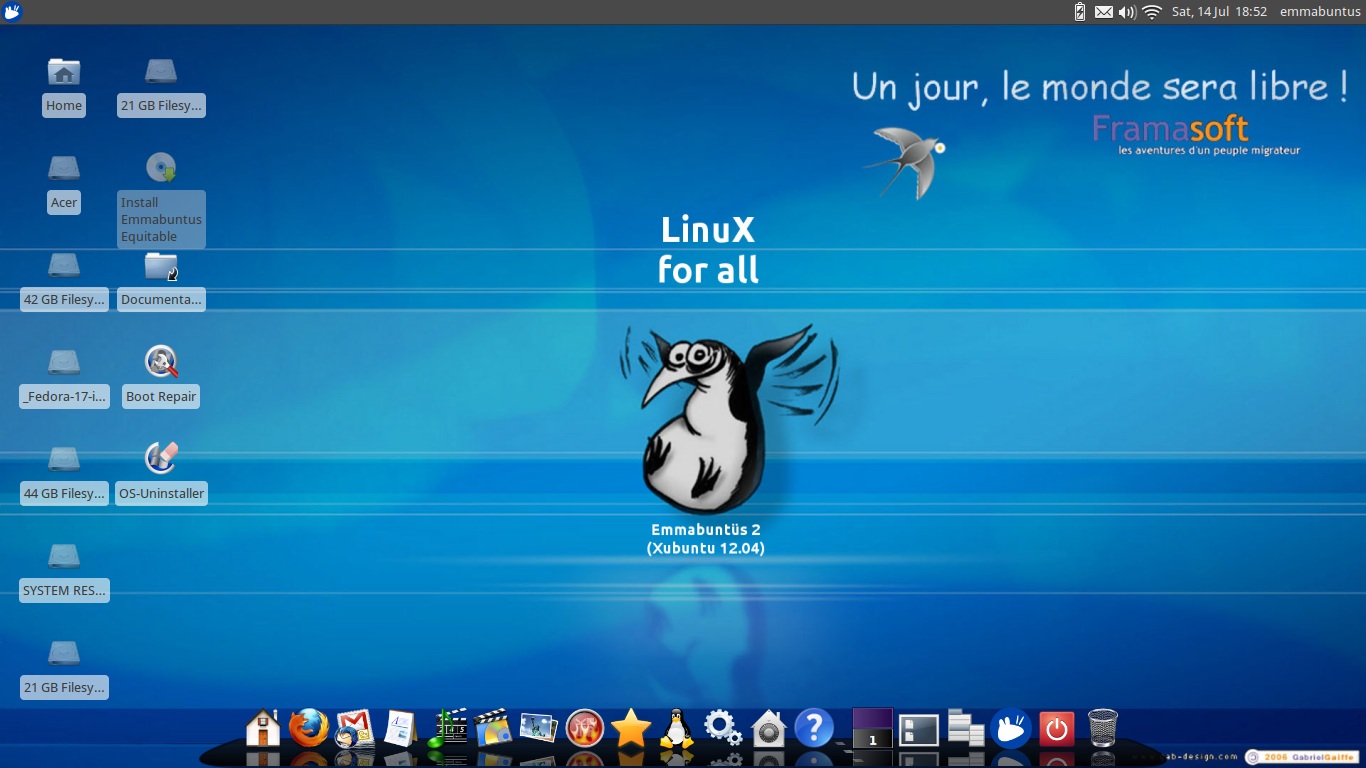Viewport: 1366px width, 768px height.
Task: Open the Documentation folder shortcut
Action: [161, 265]
